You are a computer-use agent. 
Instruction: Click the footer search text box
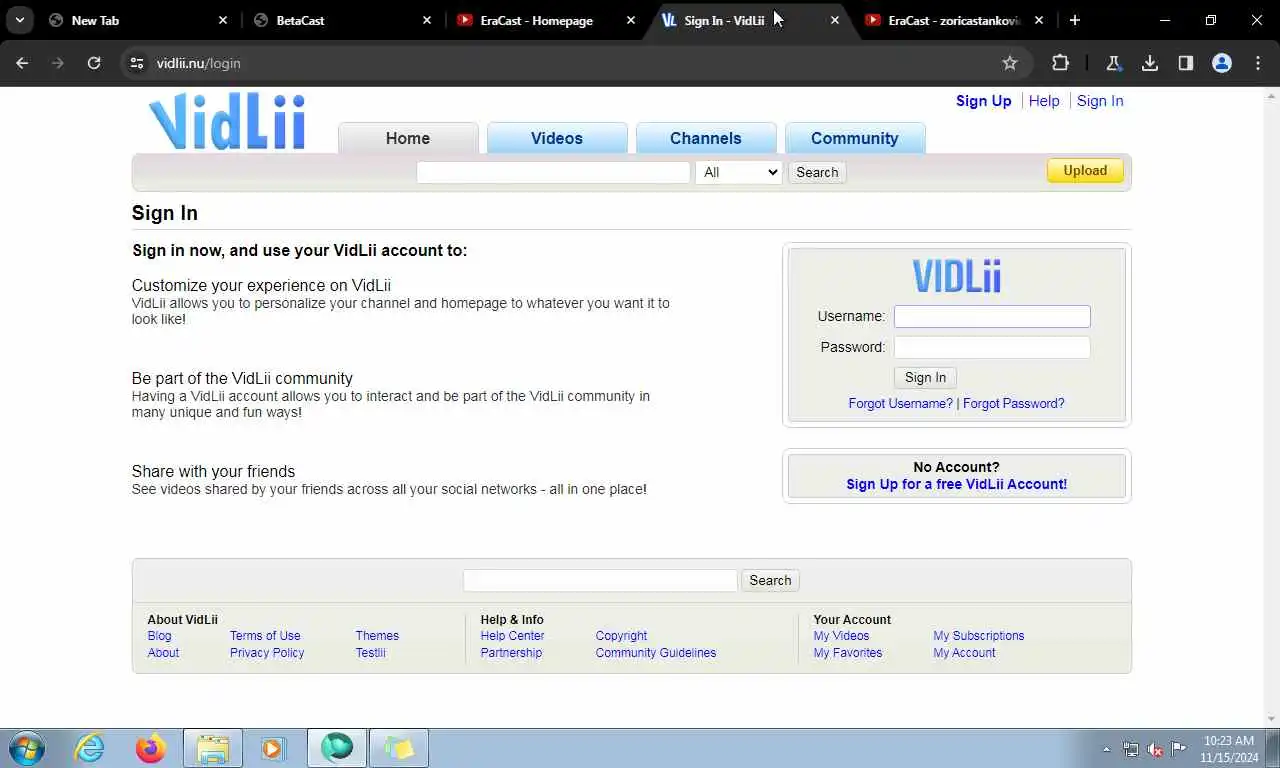[600, 580]
